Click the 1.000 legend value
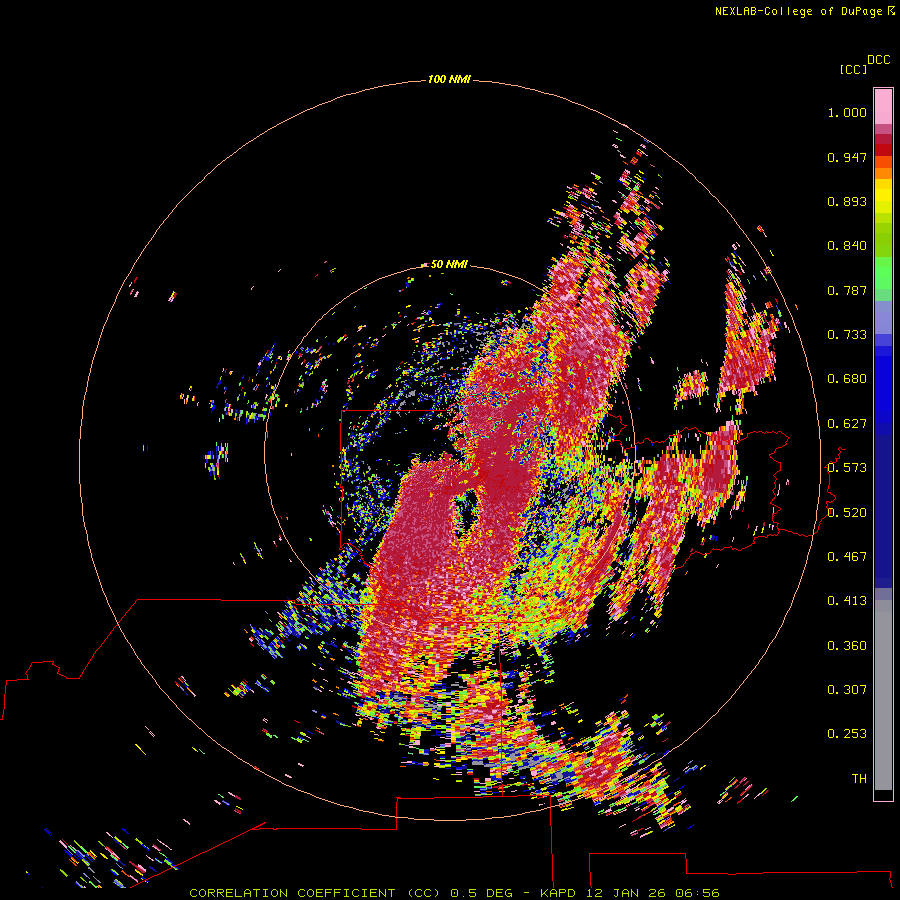Screen dimensions: 900x900 pyautogui.click(x=847, y=112)
